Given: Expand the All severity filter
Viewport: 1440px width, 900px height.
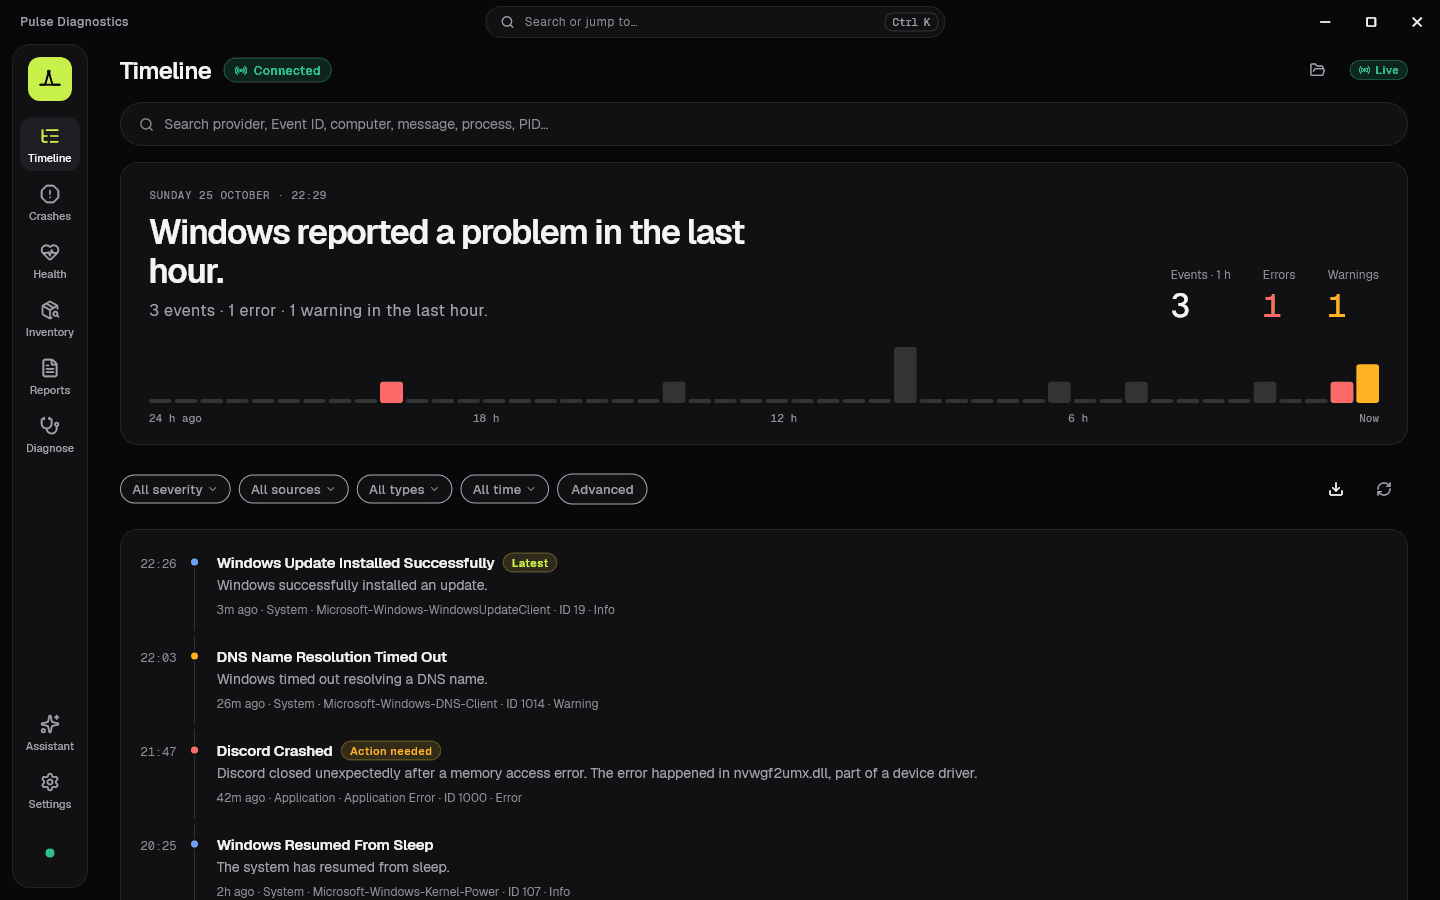Looking at the screenshot, I should click(175, 489).
